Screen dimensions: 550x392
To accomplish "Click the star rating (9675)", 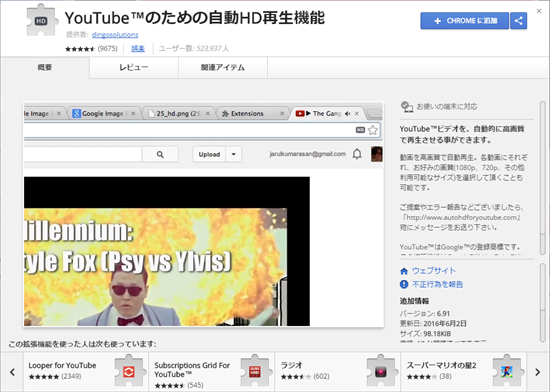I will (91, 49).
